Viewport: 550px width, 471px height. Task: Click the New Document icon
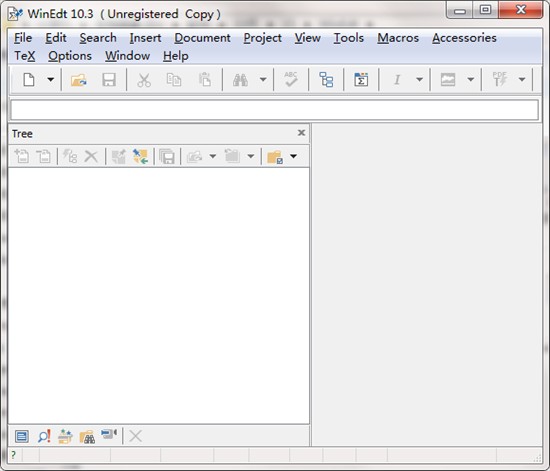tap(29, 80)
